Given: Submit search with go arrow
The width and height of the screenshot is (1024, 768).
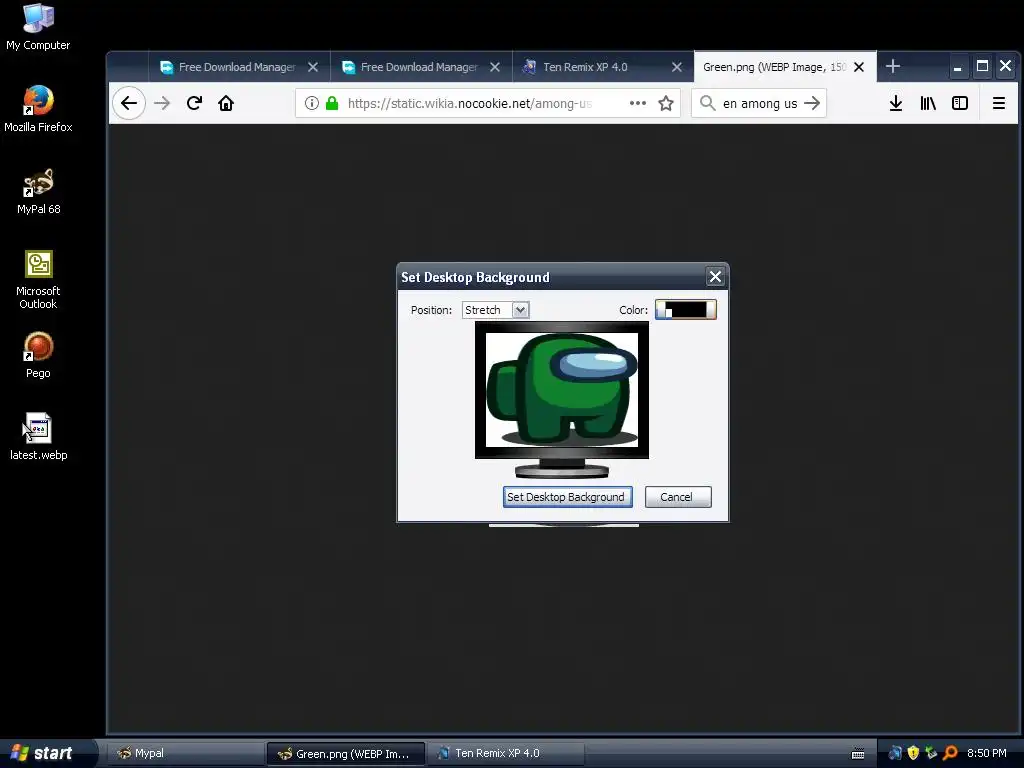Looking at the screenshot, I should click(x=812, y=103).
